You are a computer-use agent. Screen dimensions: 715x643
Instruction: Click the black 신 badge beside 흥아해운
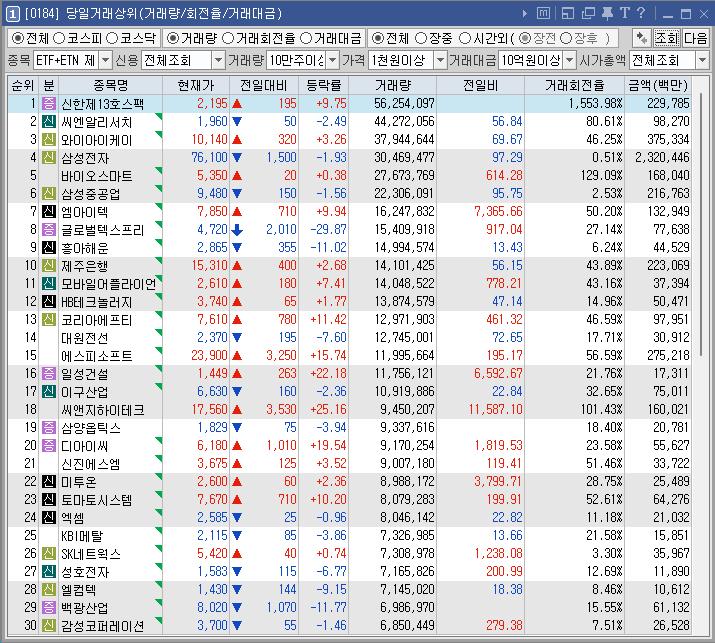49,247
